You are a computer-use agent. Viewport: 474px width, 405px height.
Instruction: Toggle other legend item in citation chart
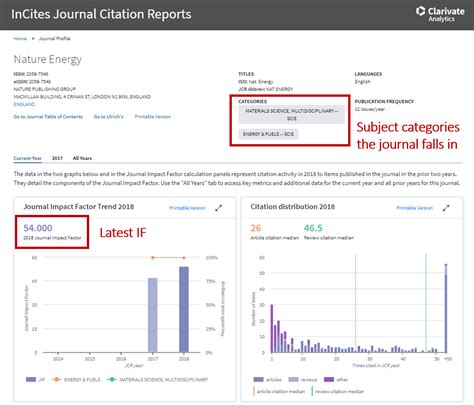[336, 379]
